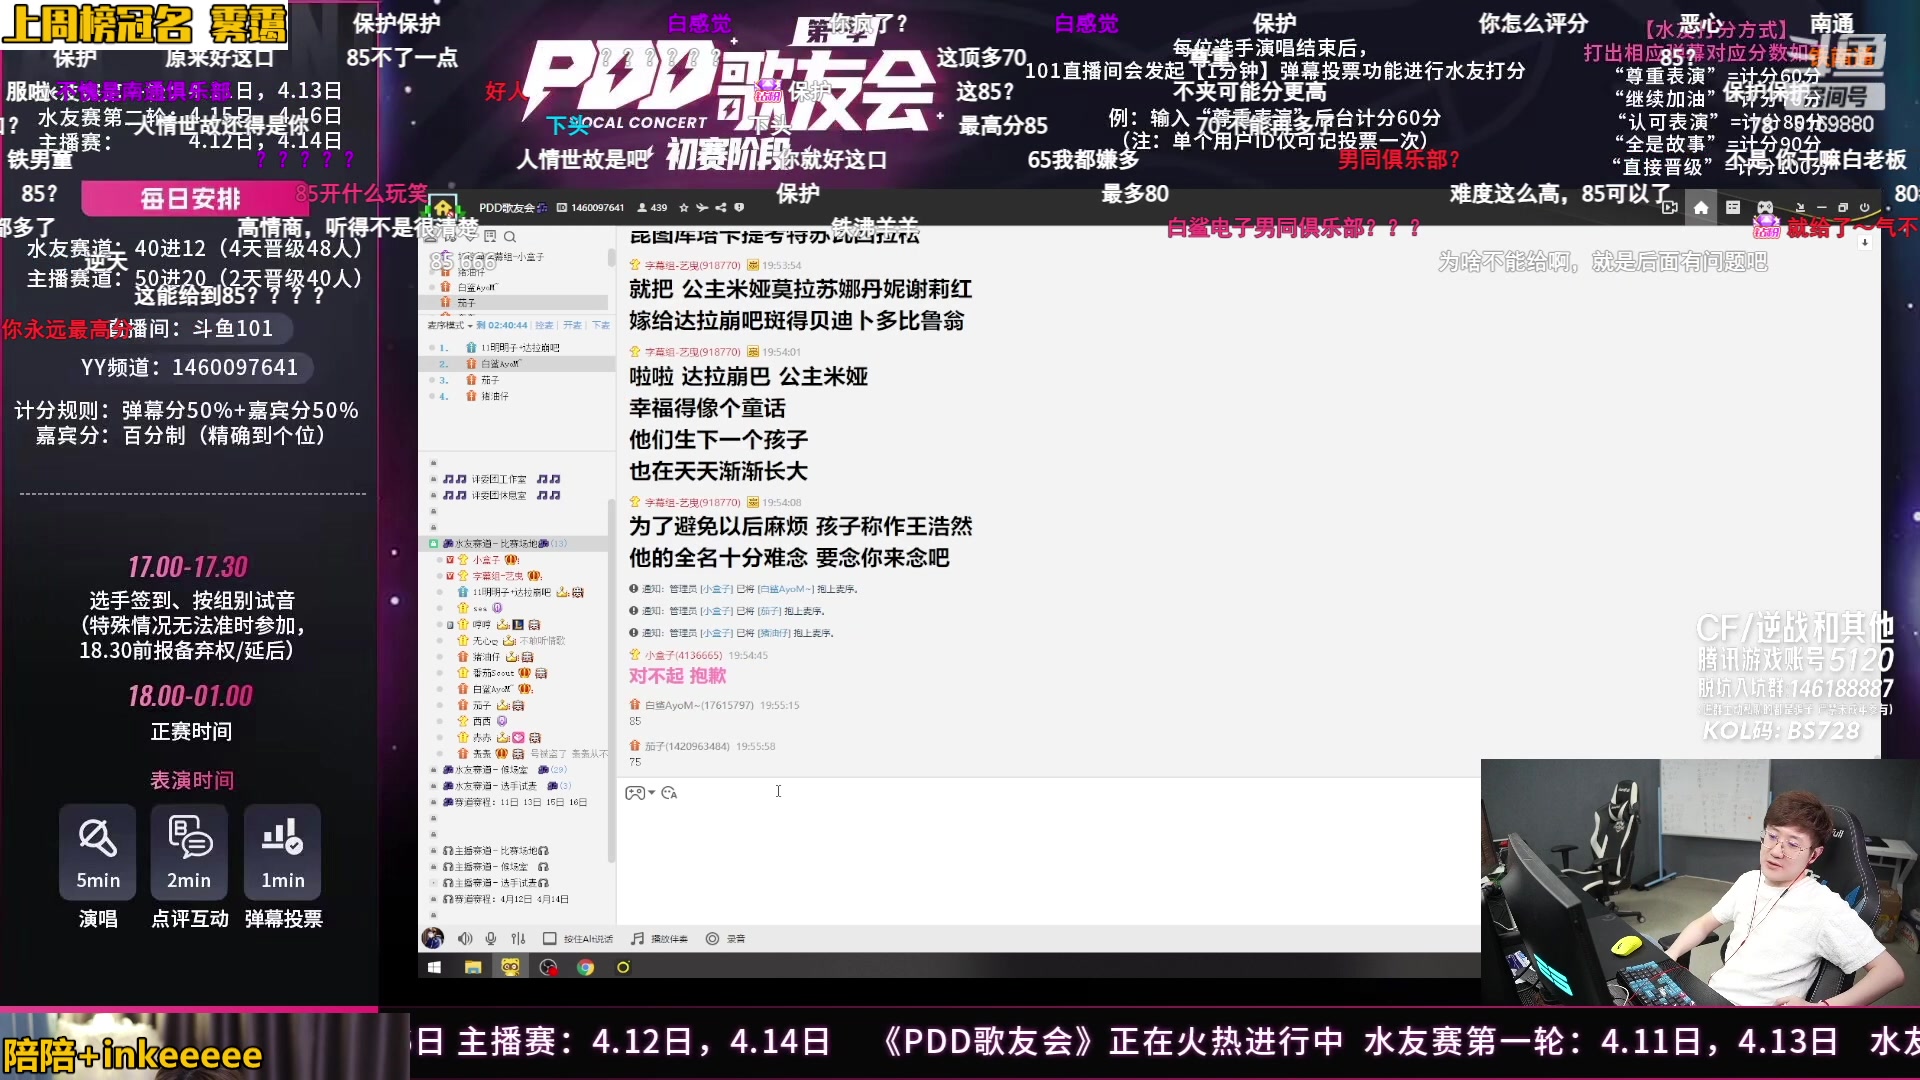The height and width of the screenshot is (1080, 1920).
Task: Expand the 评委团休息室 channel
Action: coord(433,496)
